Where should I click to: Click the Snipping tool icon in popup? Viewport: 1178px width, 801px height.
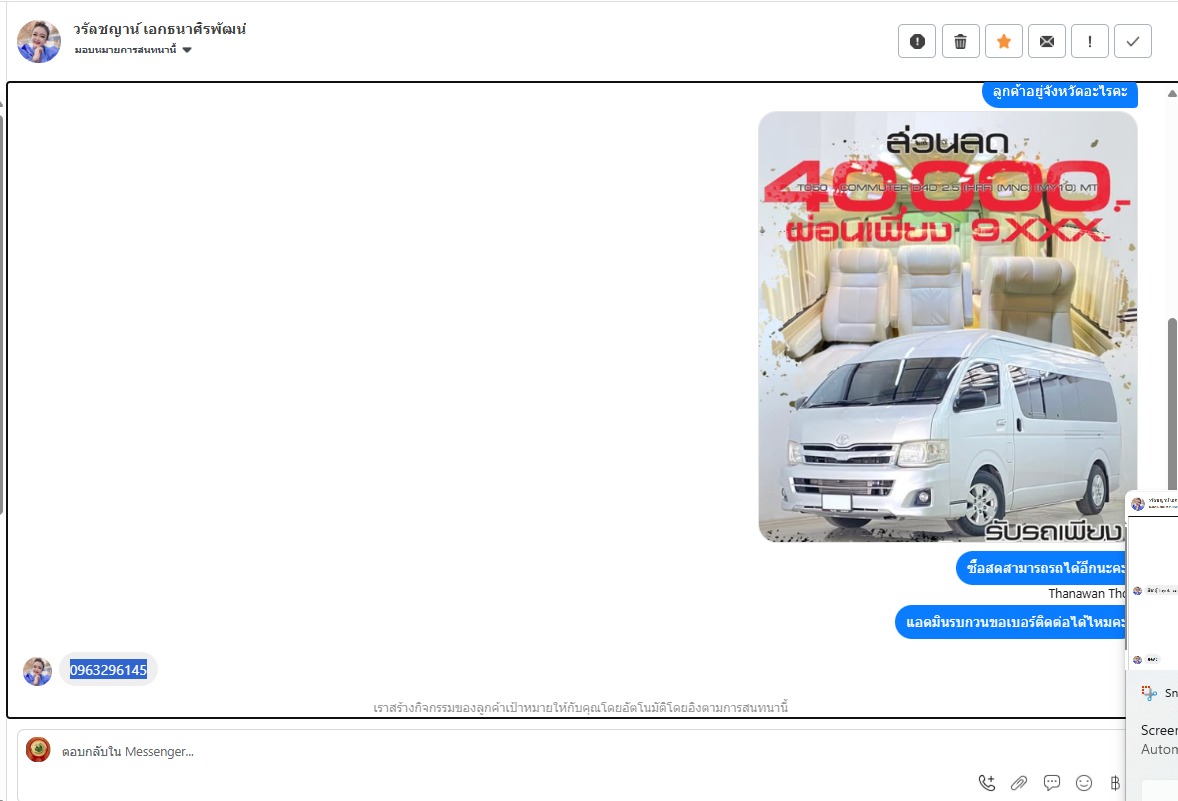[1149, 693]
